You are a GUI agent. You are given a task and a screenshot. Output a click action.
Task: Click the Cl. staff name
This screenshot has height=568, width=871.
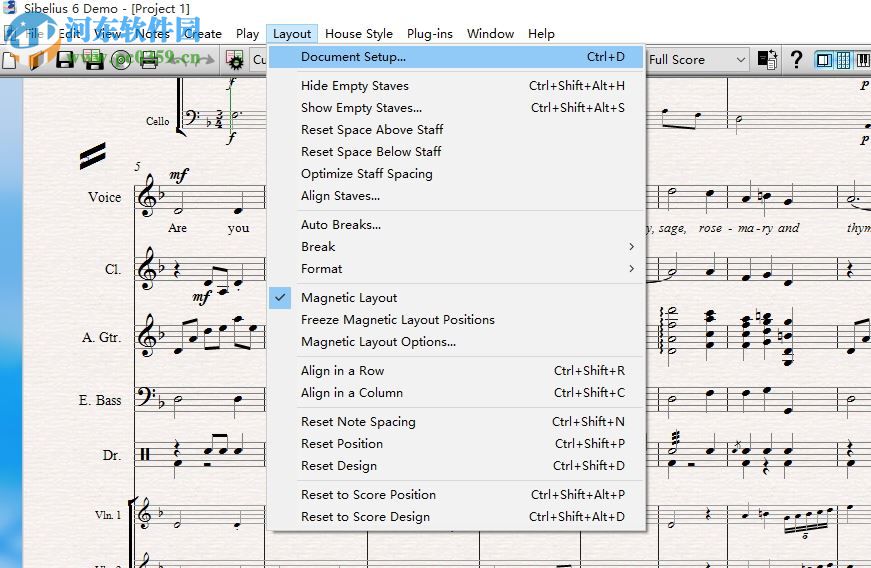click(113, 269)
